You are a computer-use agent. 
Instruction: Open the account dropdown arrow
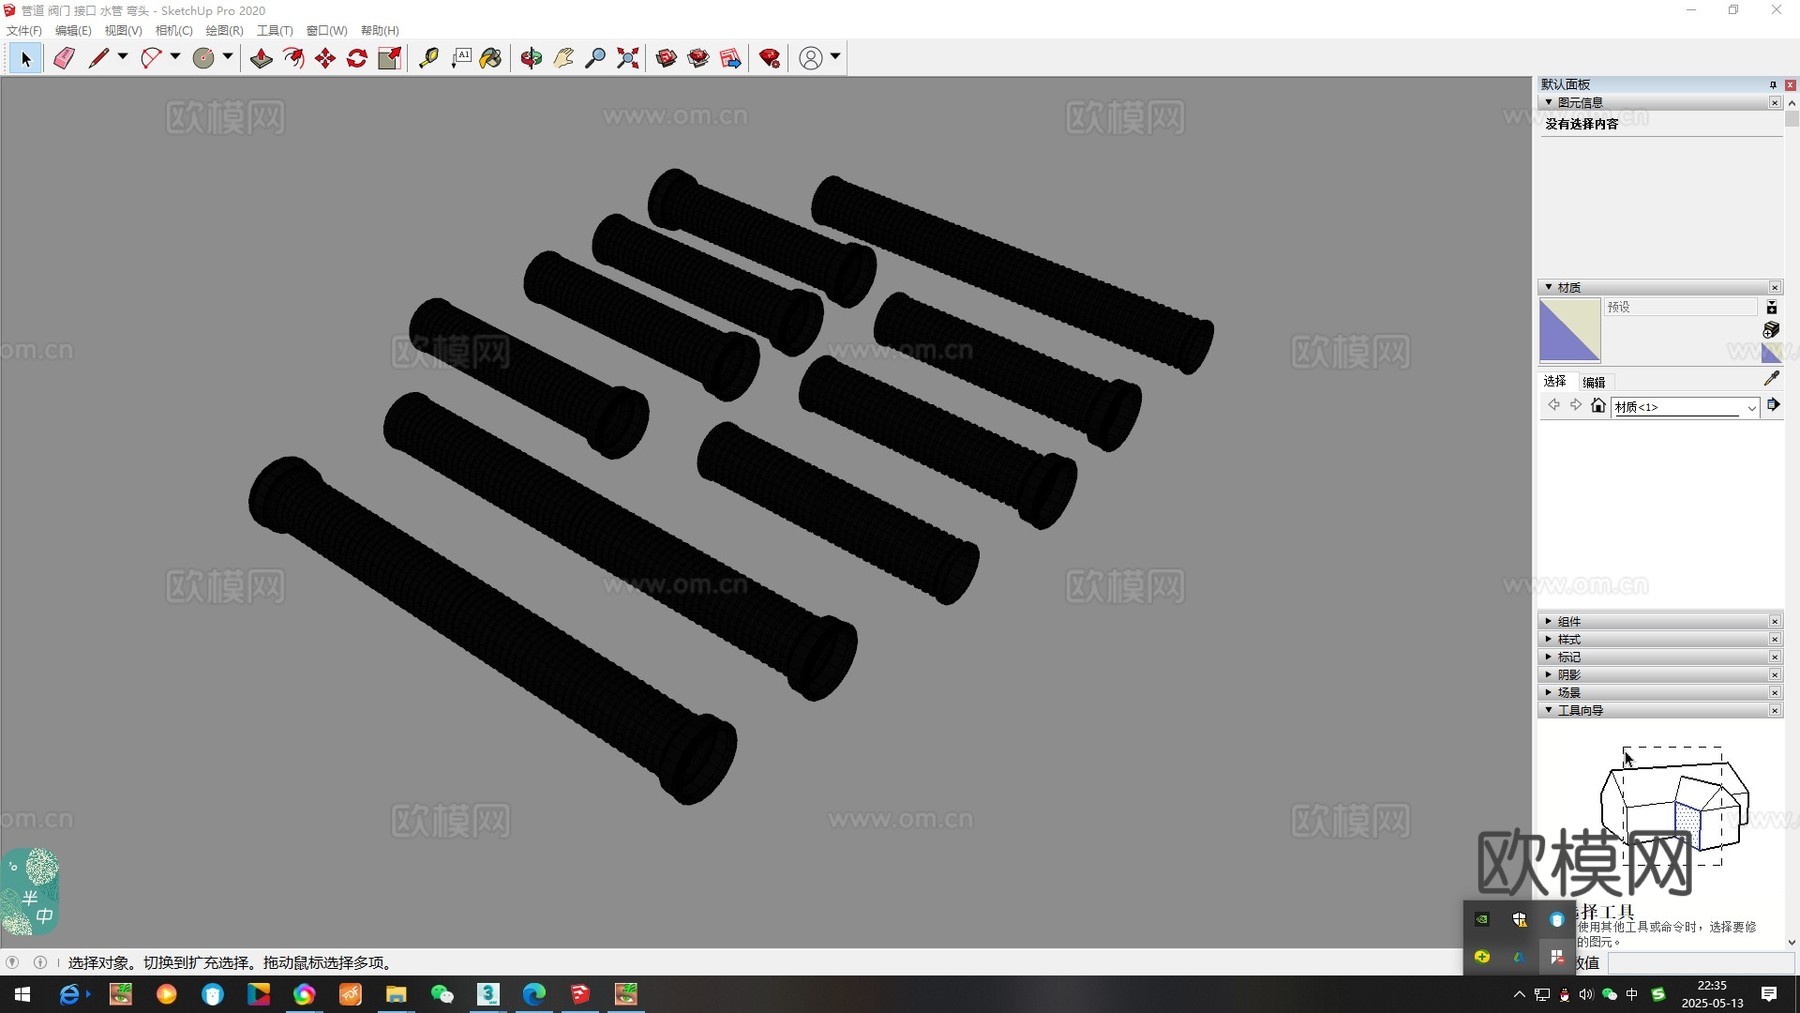(835, 57)
